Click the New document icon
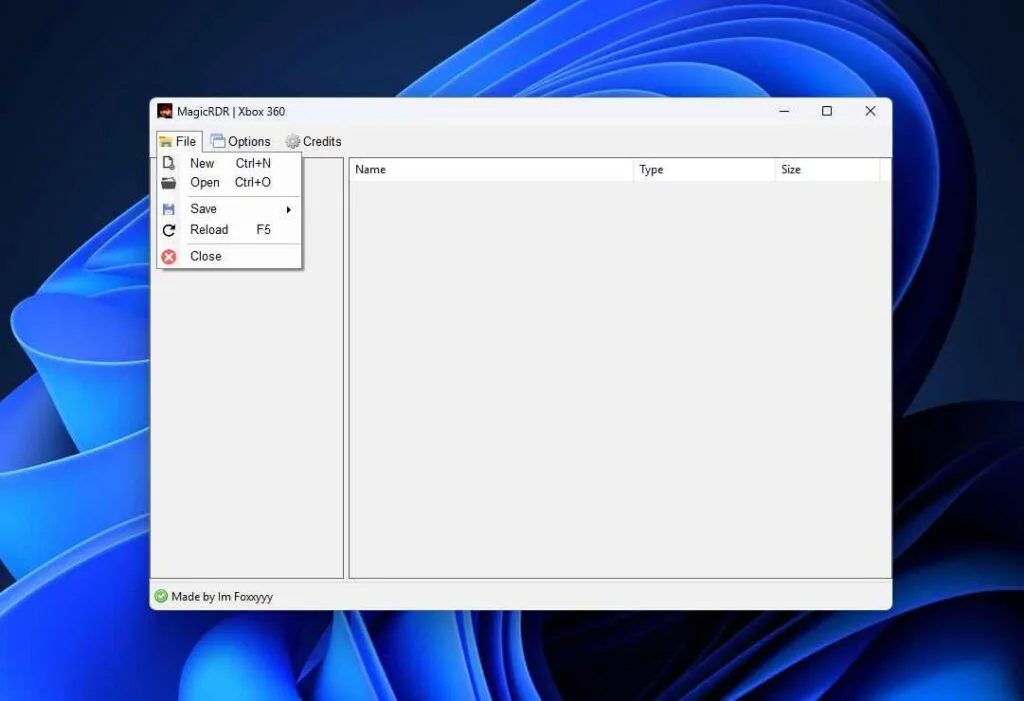The height and width of the screenshot is (701, 1024). pyautogui.click(x=168, y=163)
